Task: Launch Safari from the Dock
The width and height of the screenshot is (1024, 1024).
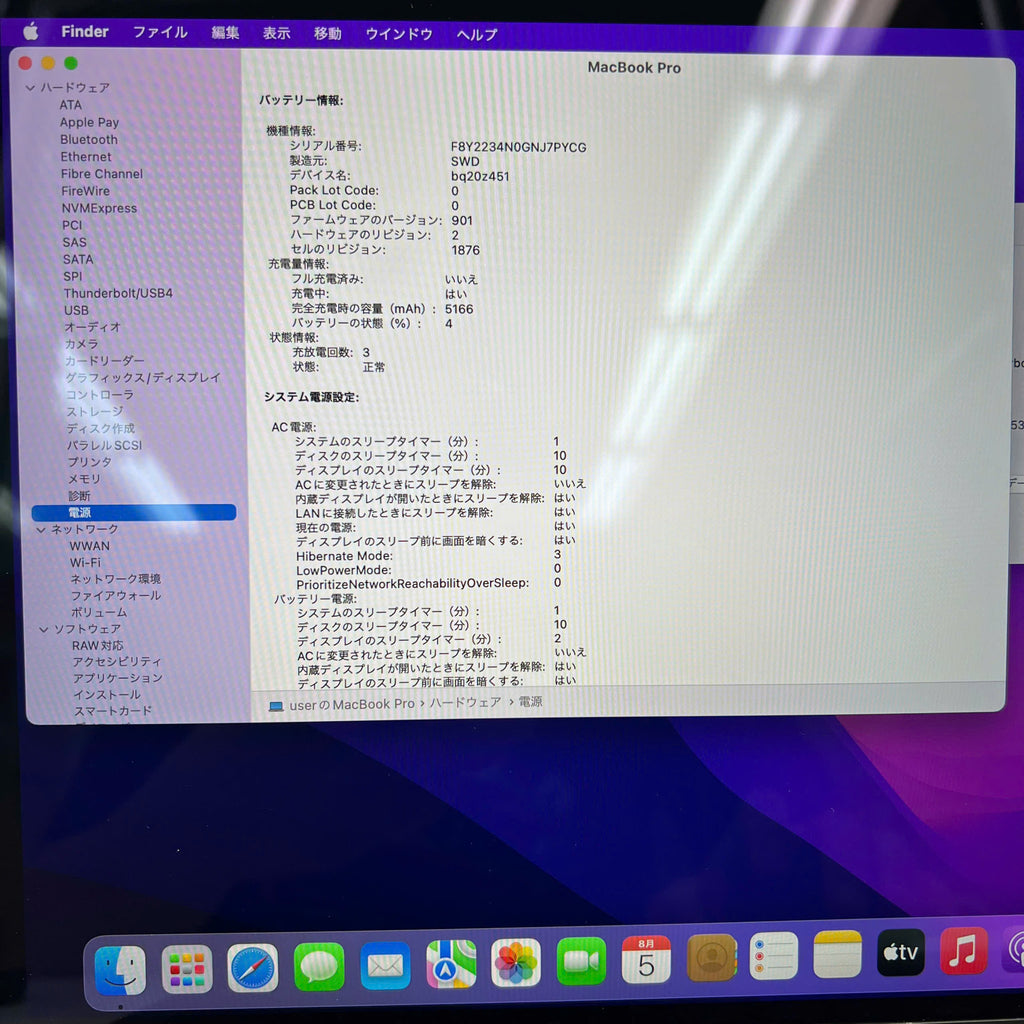Action: pos(253,967)
